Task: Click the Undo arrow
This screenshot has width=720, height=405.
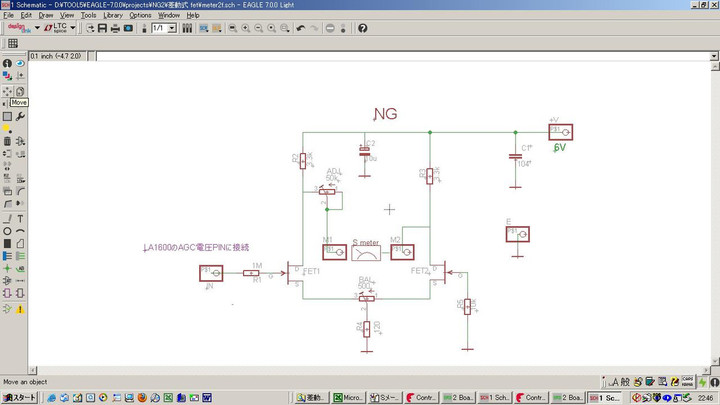Action: [300, 28]
